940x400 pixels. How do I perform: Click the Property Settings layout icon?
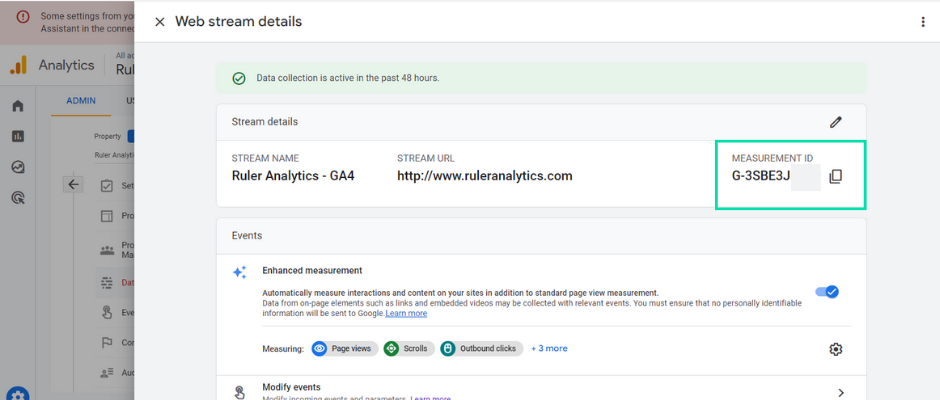tap(107, 216)
